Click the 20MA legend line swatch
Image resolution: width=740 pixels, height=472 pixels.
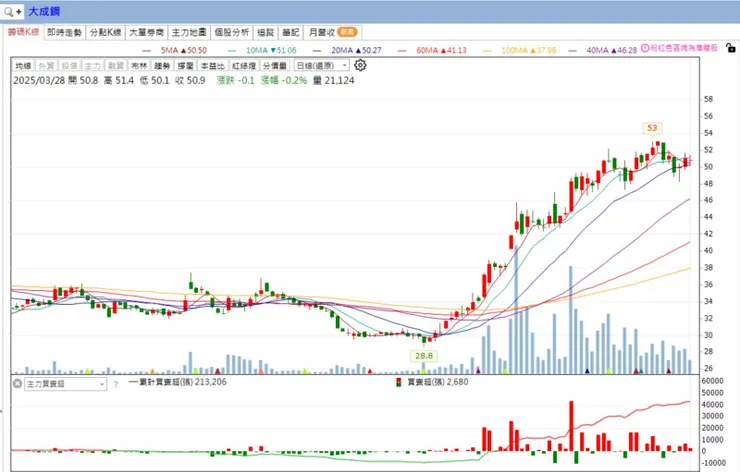click(x=317, y=51)
